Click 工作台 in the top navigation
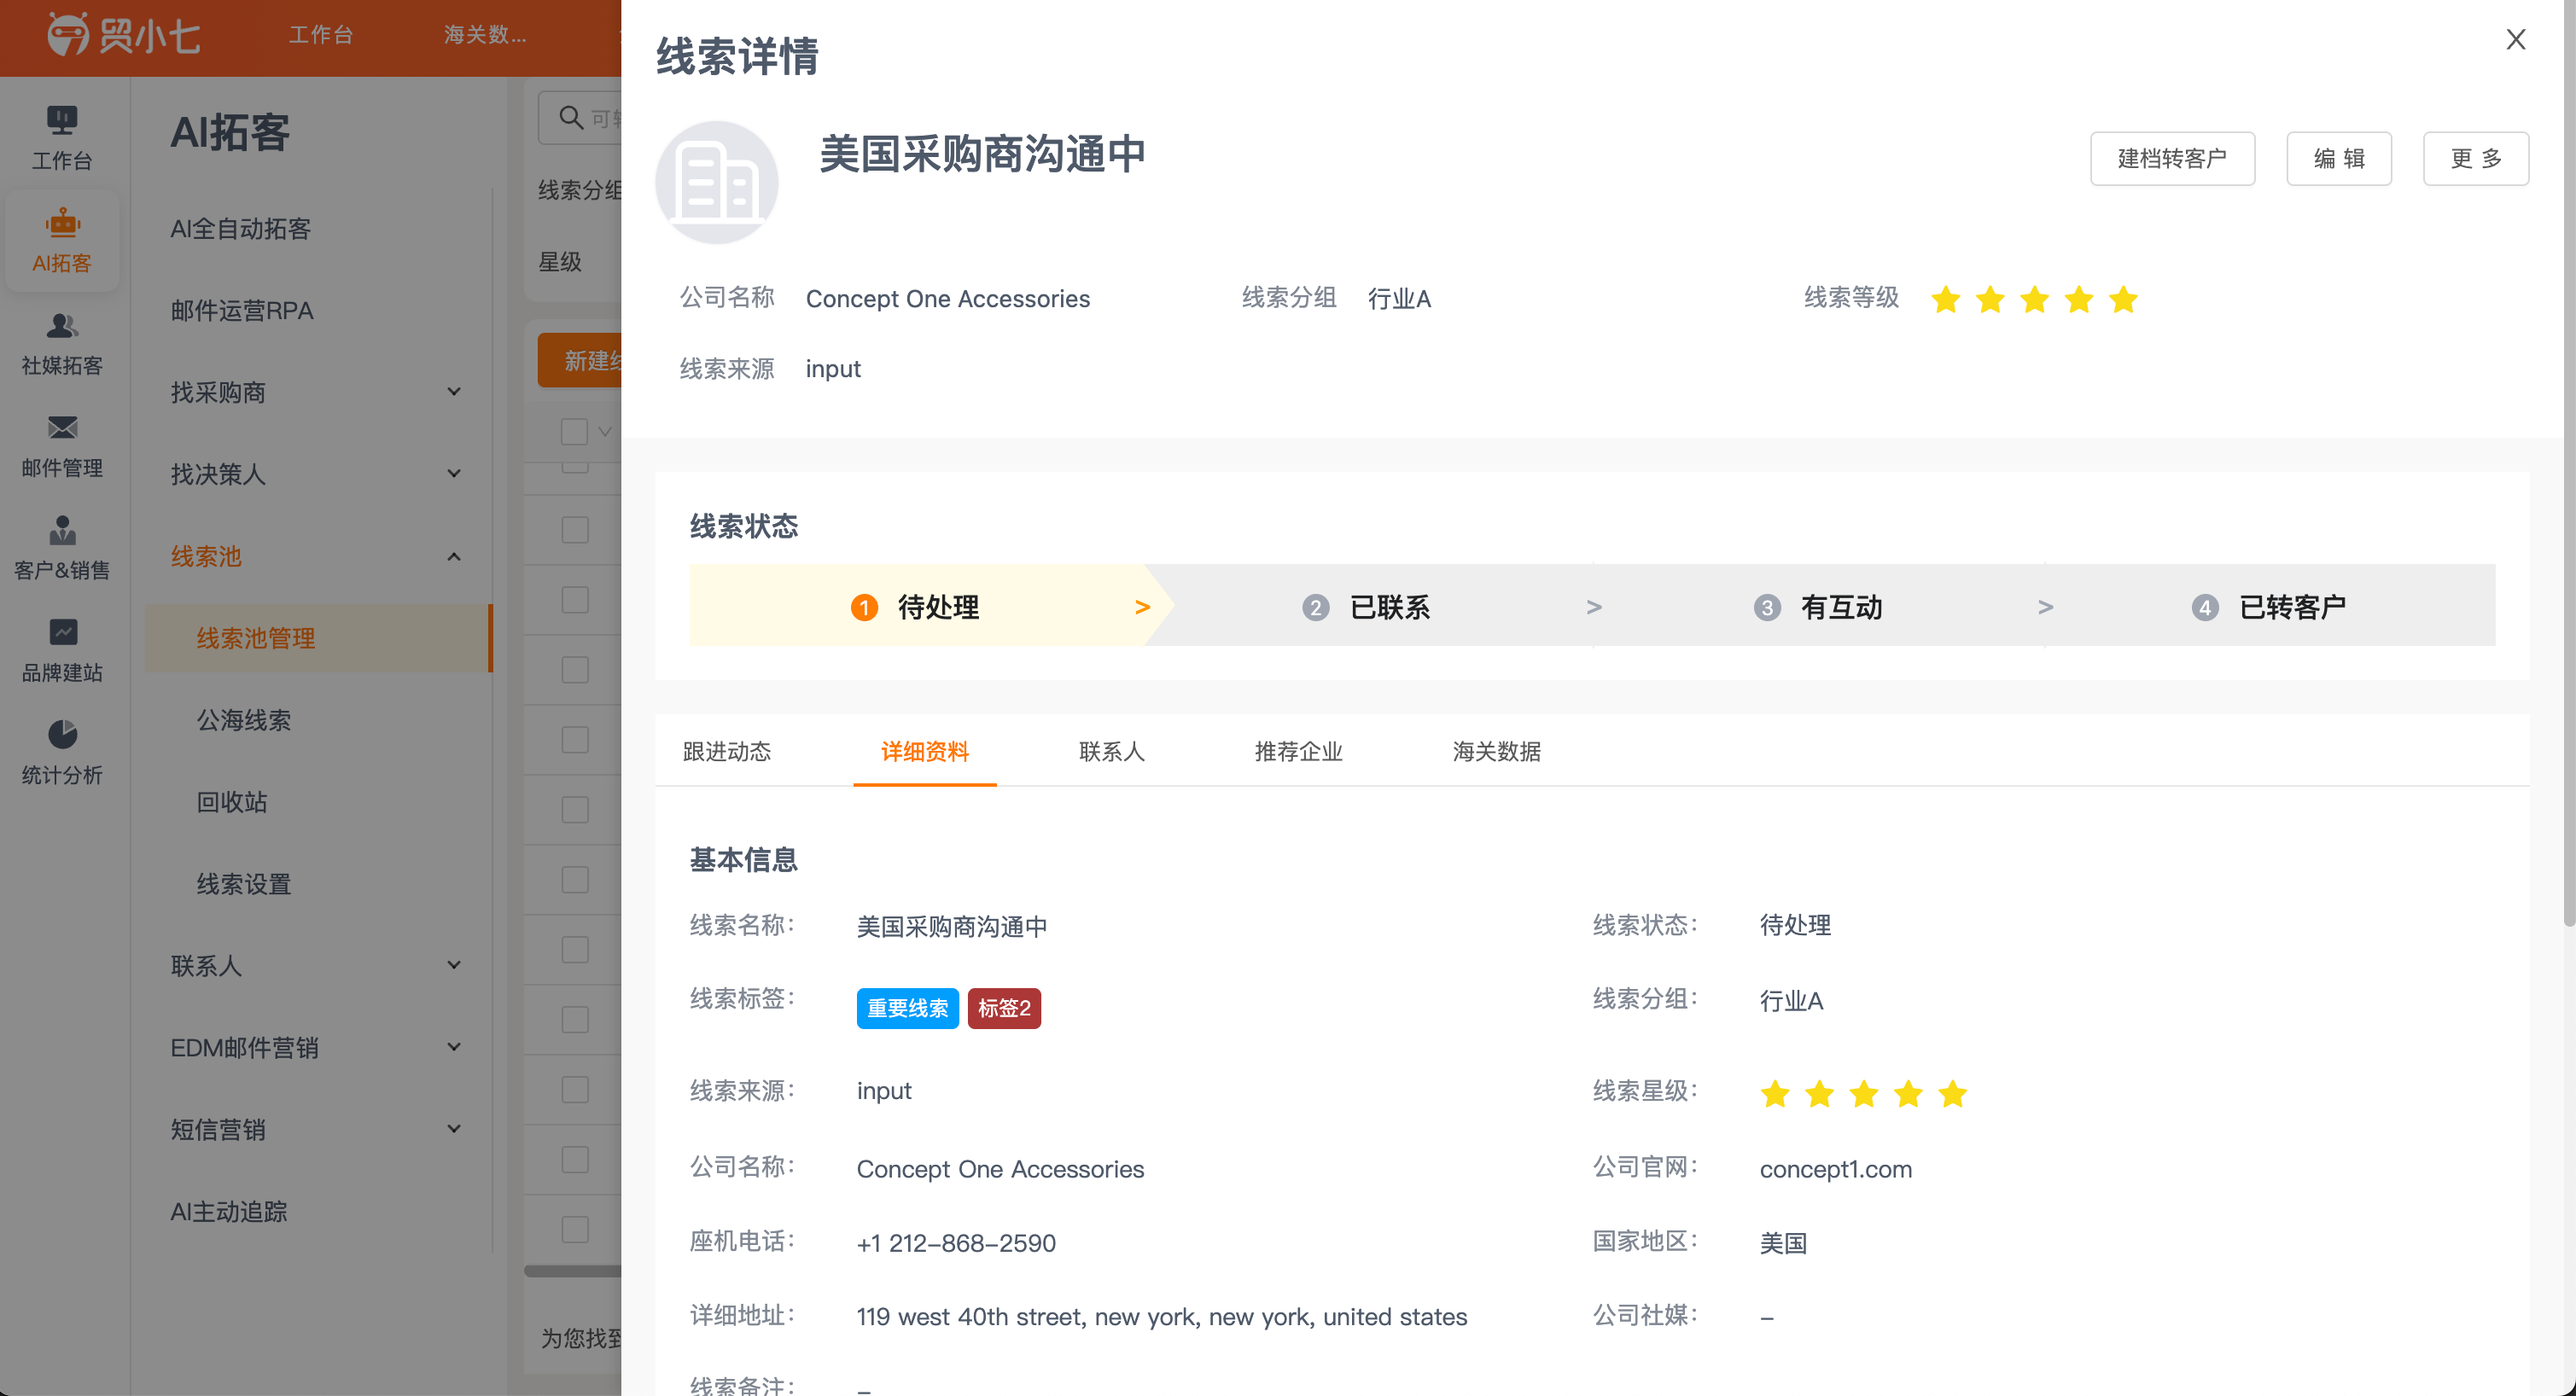This screenshot has width=2576, height=1396. 321,35
